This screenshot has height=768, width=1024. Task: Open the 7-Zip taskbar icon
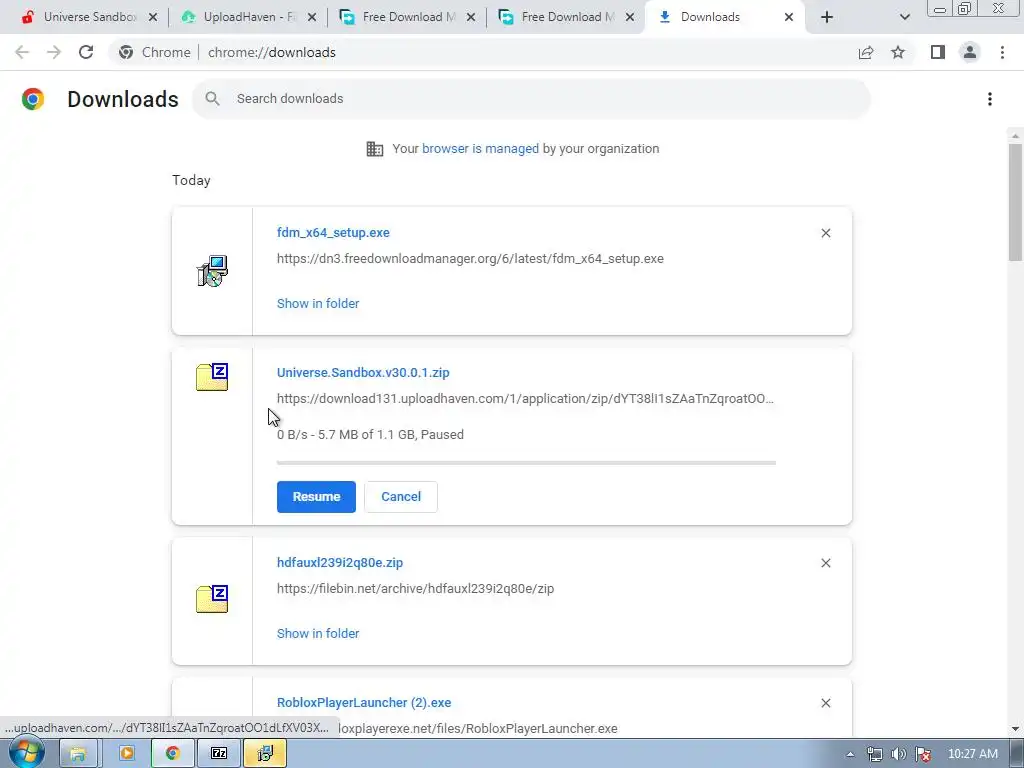pyautogui.click(x=219, y=754)
